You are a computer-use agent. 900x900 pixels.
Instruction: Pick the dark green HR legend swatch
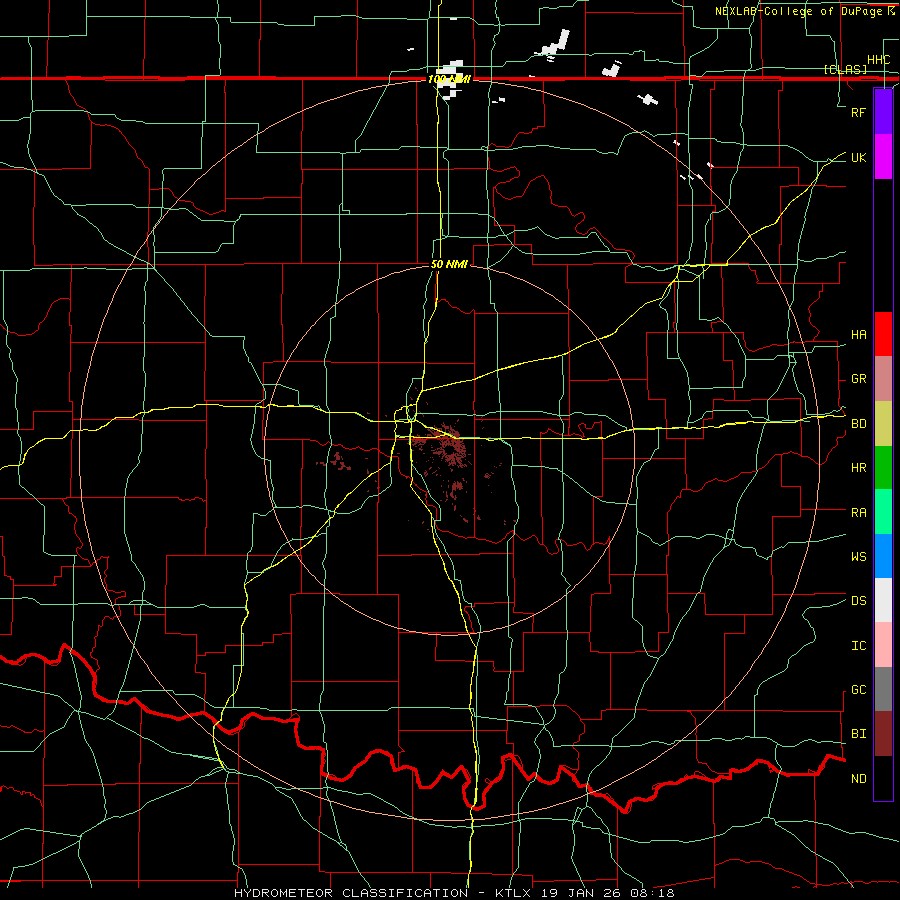883,468
